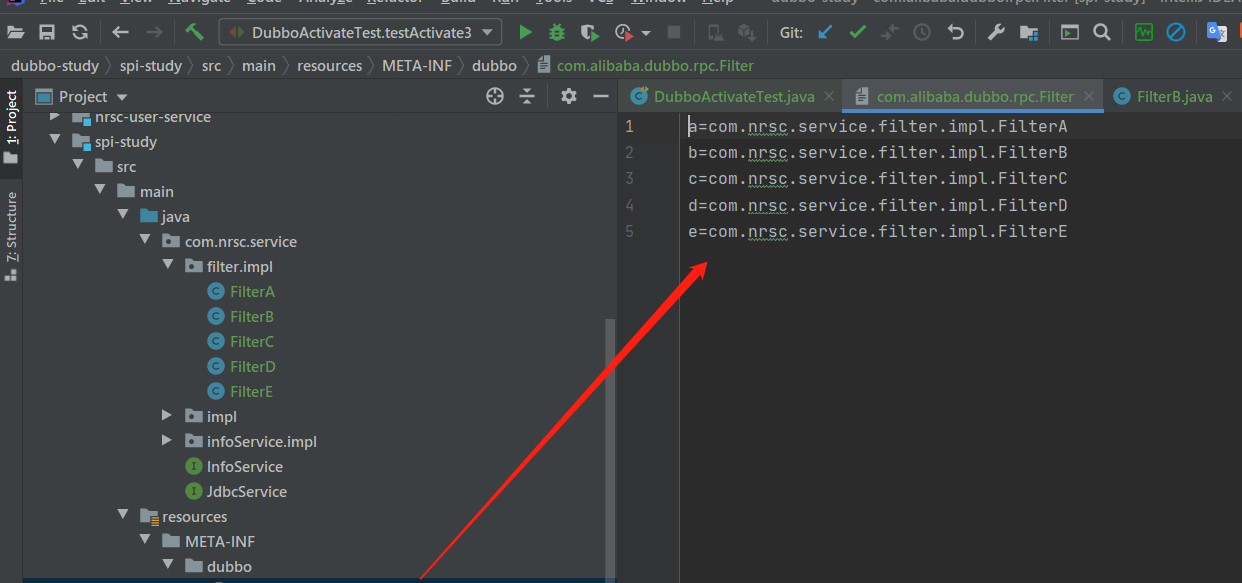Click dubbo-study in the breadcrumb bar
1242x583 pixels.
pyautogui.click(x=55, y=66)
